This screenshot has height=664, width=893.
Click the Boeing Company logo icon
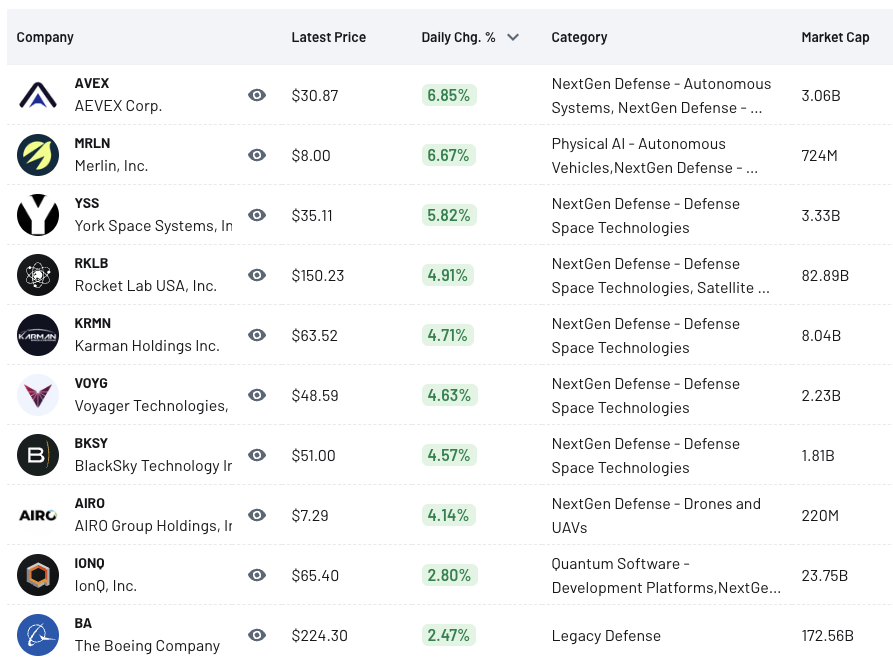[38, 635]
